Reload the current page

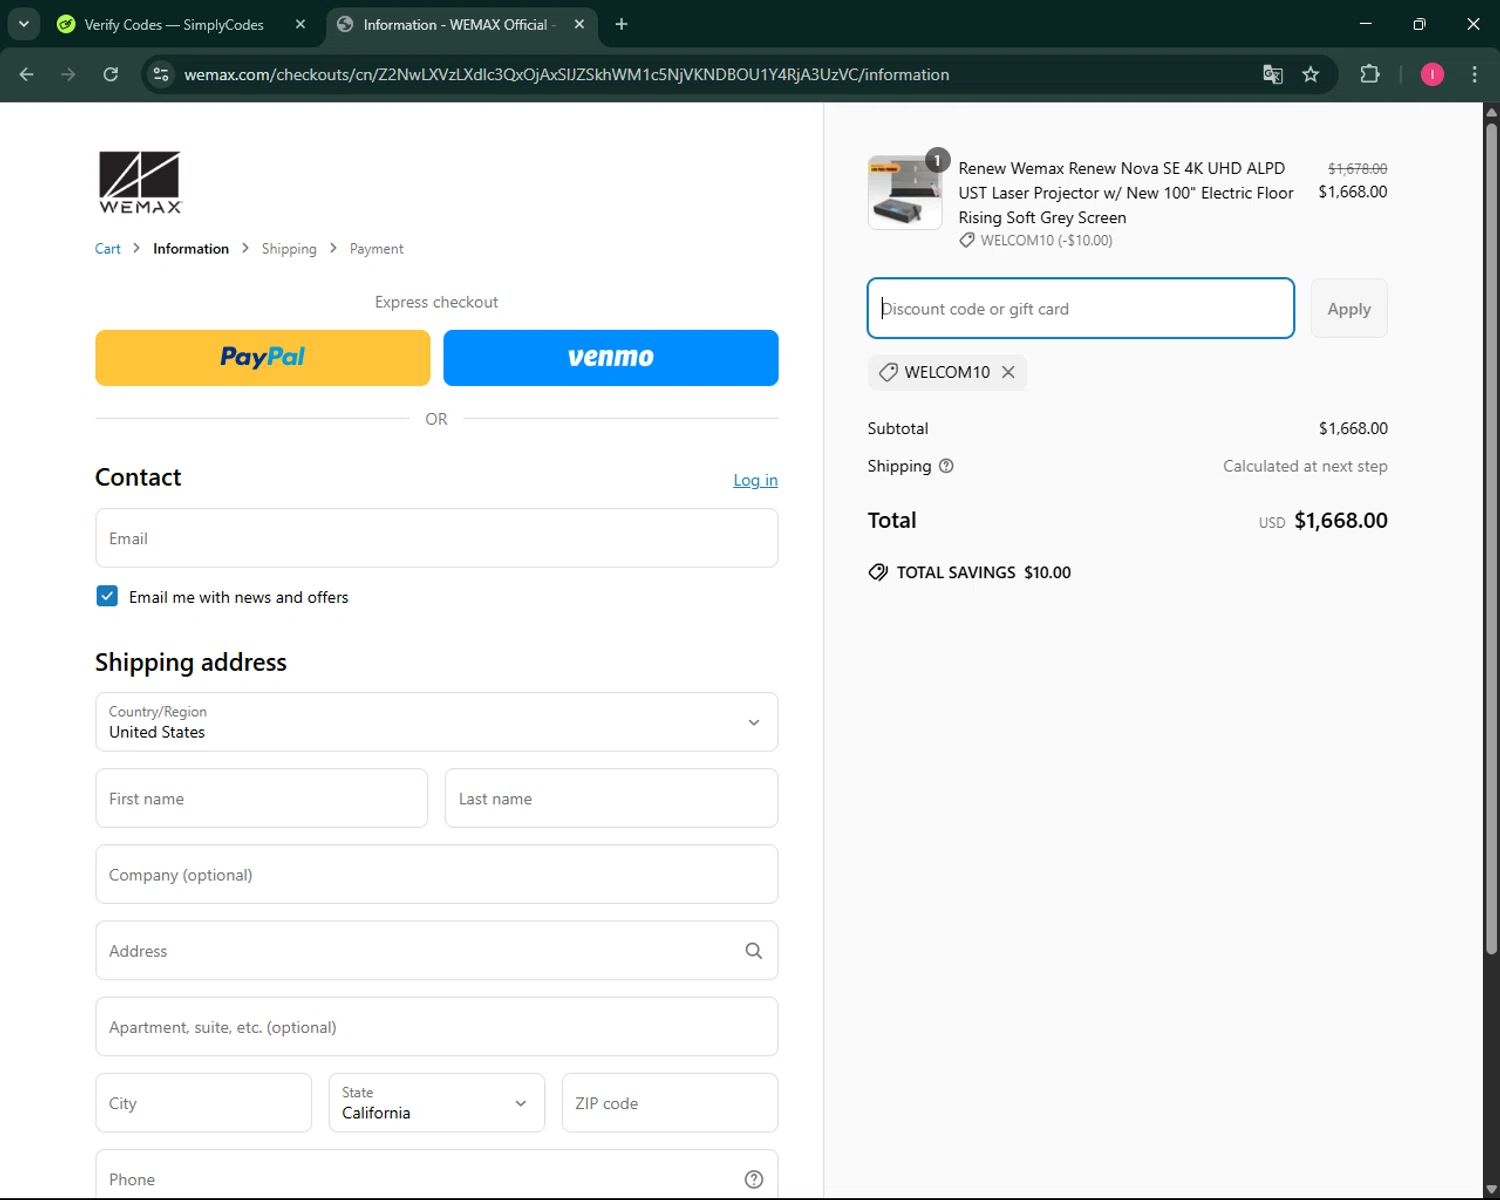coord(111,74)
